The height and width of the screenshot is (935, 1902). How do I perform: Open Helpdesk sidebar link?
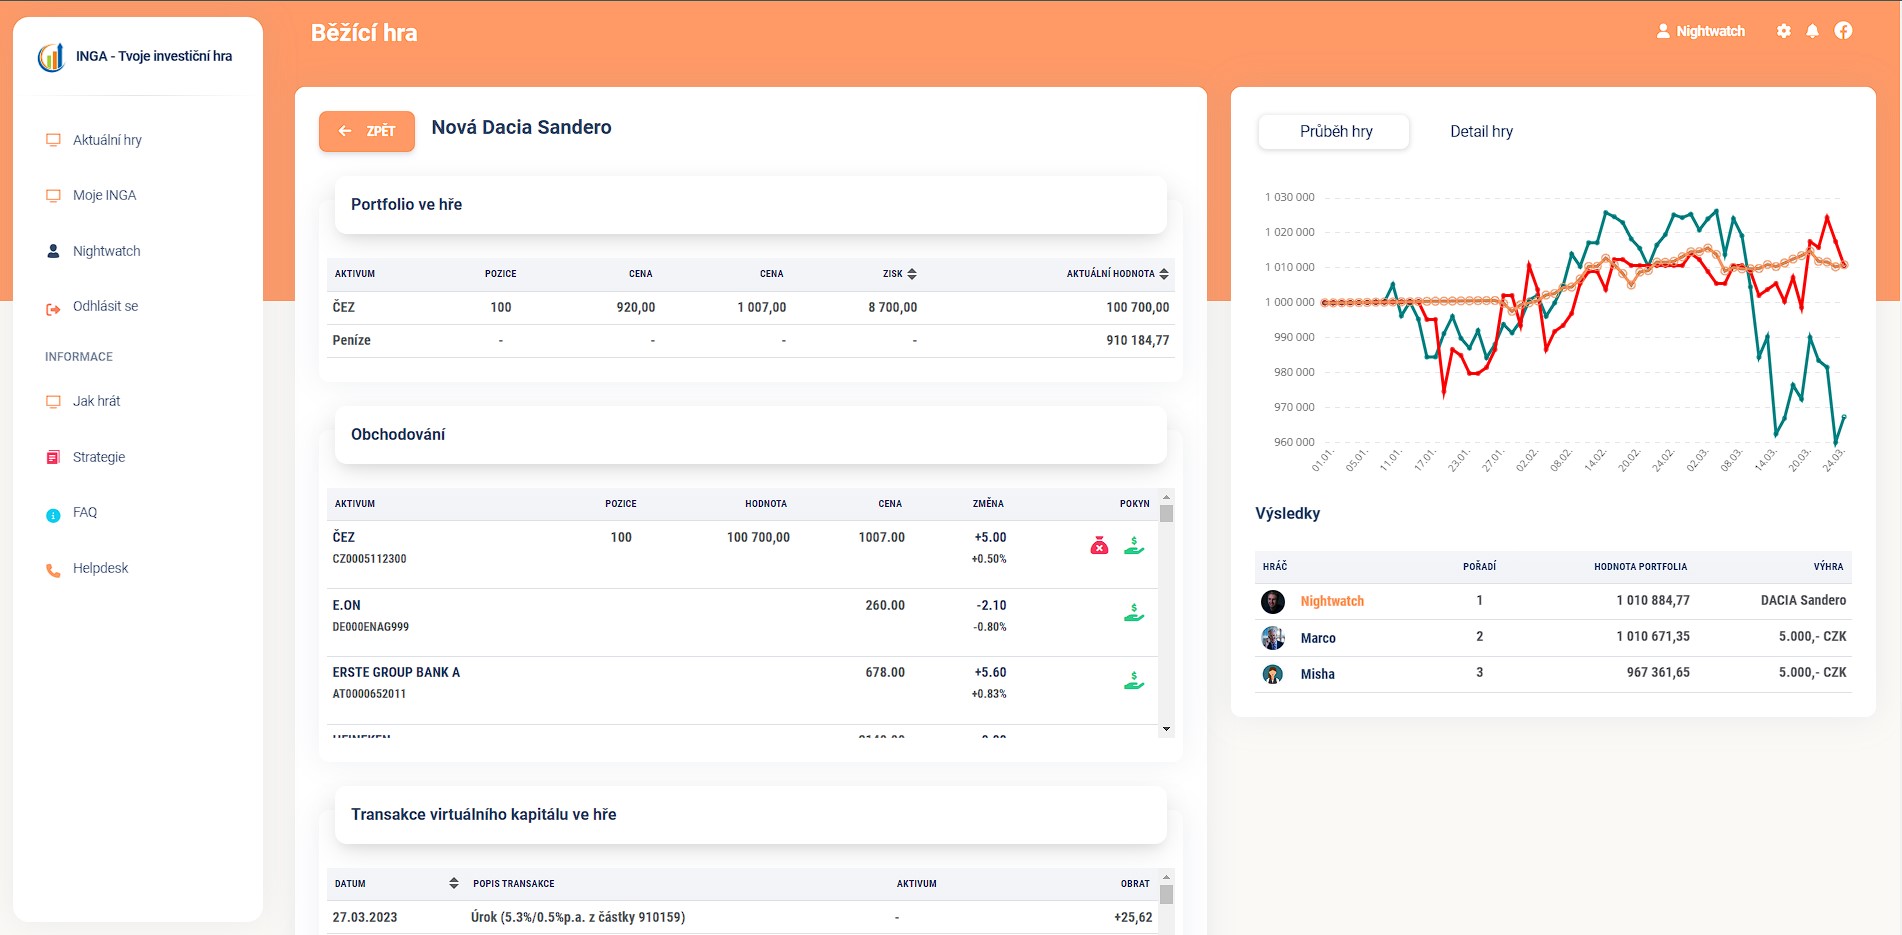coord(100,568)
